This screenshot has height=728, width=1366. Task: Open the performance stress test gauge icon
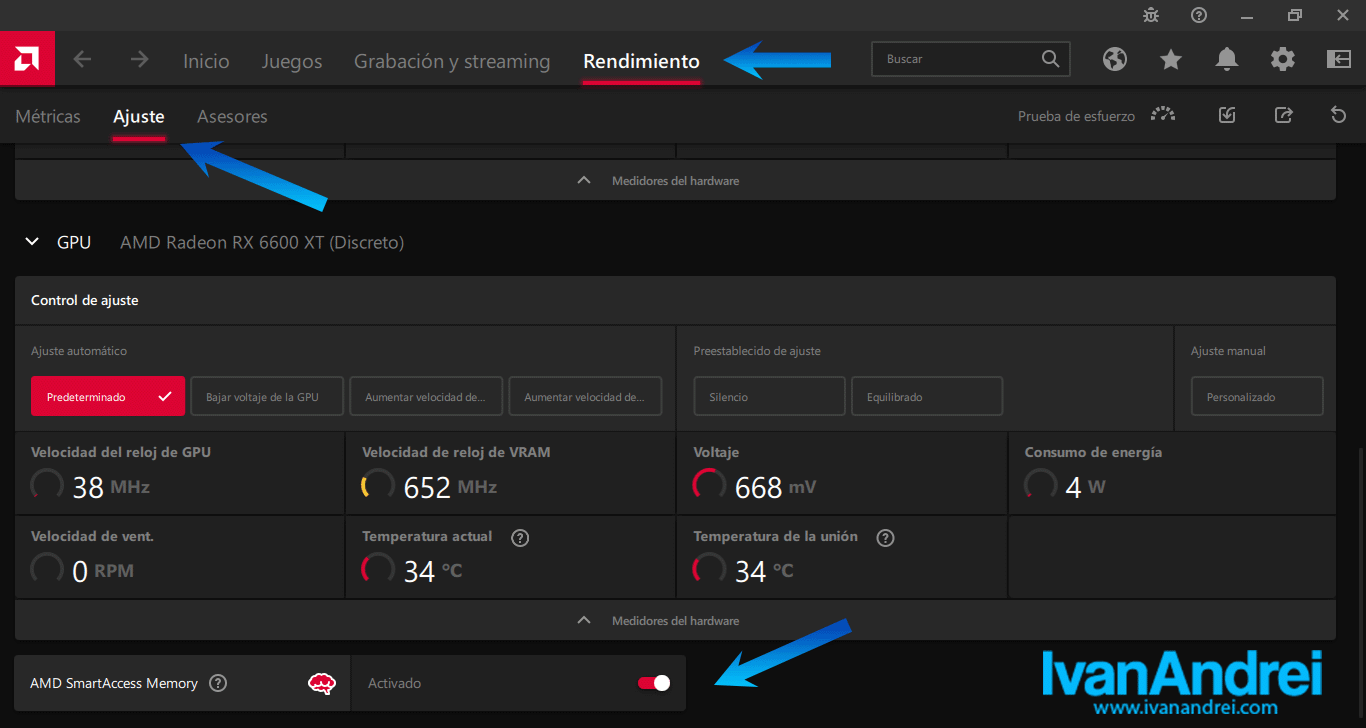tap(1163, 115)
